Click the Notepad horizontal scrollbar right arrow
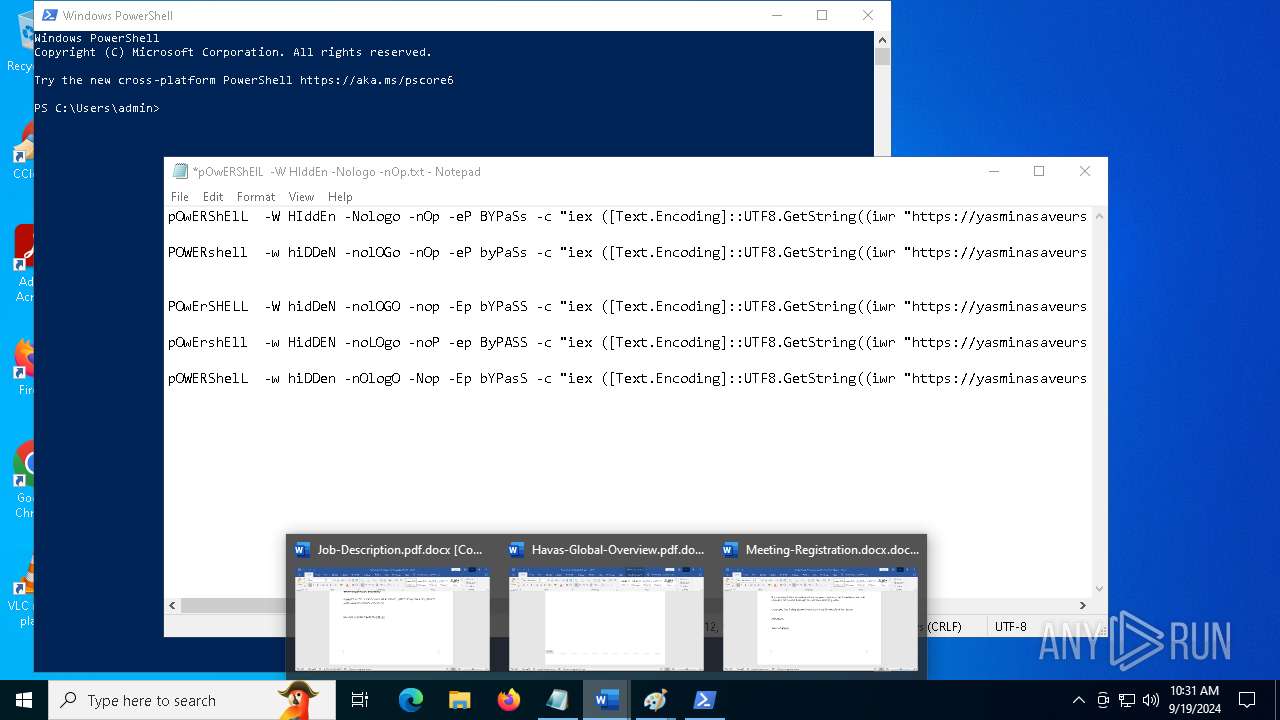This screenshot has height=720, width=1280. tap(1082, 605)
